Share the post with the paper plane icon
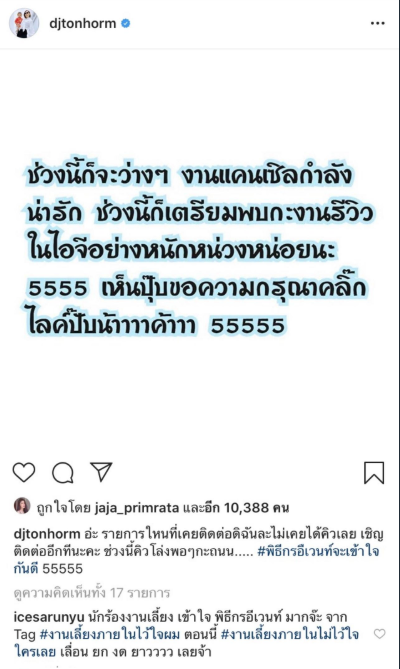The height and width of the screenshot is (669, 400). click(x=101, y=472)
